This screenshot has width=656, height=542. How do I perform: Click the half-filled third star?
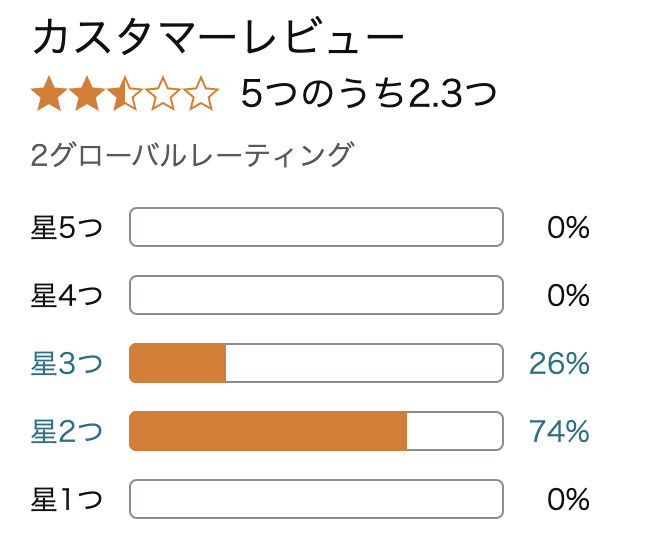(x=125, y=94)
